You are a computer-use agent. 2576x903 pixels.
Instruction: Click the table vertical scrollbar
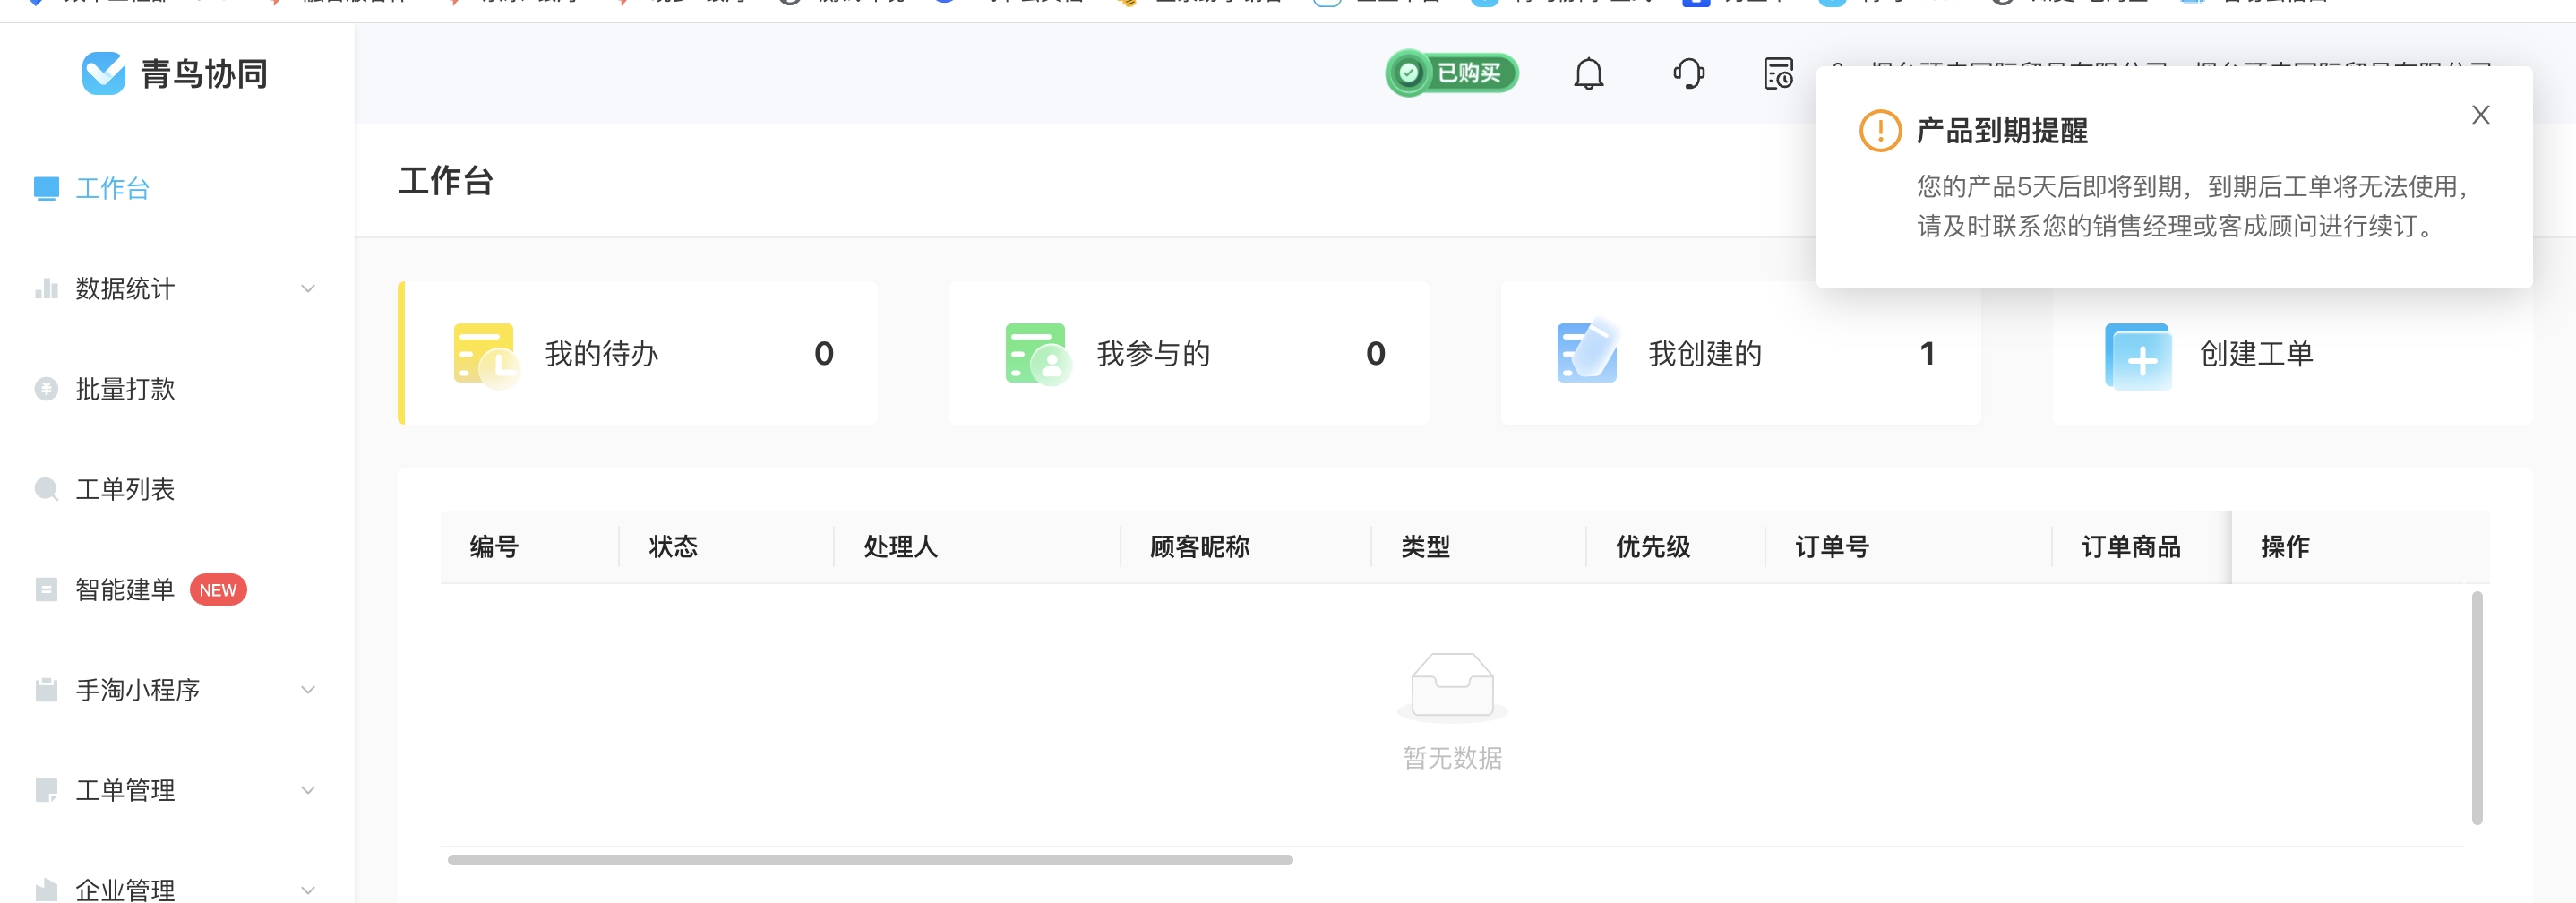pos(2477,708)
